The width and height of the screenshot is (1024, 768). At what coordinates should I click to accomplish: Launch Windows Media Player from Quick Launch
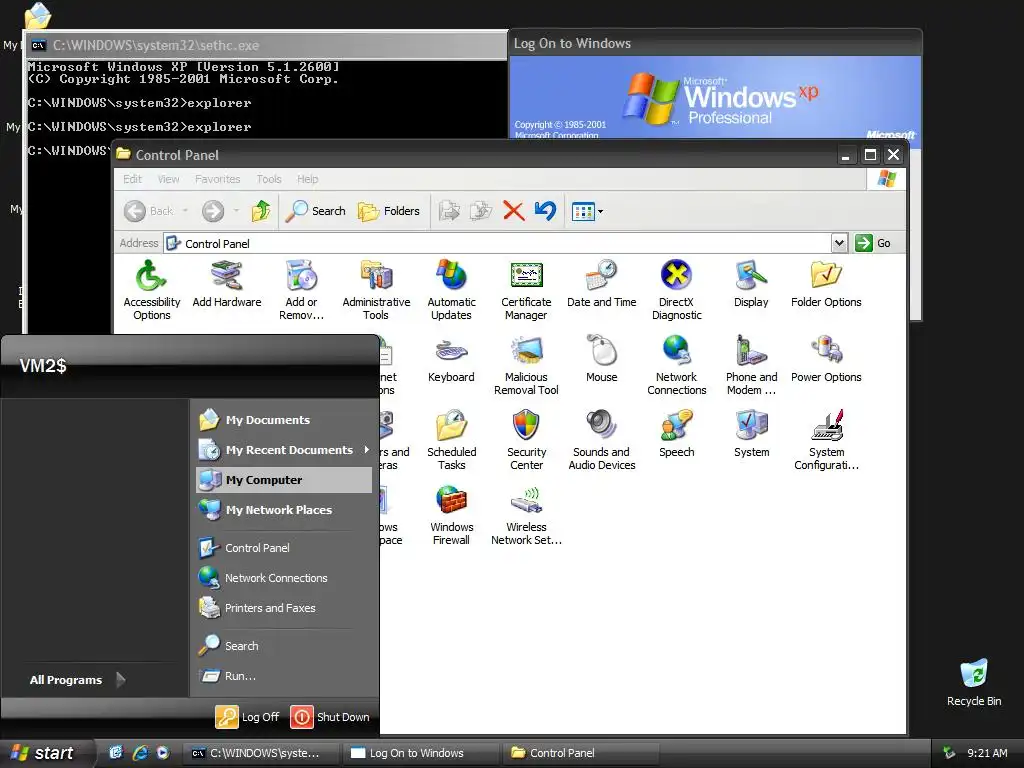[163, 753]
